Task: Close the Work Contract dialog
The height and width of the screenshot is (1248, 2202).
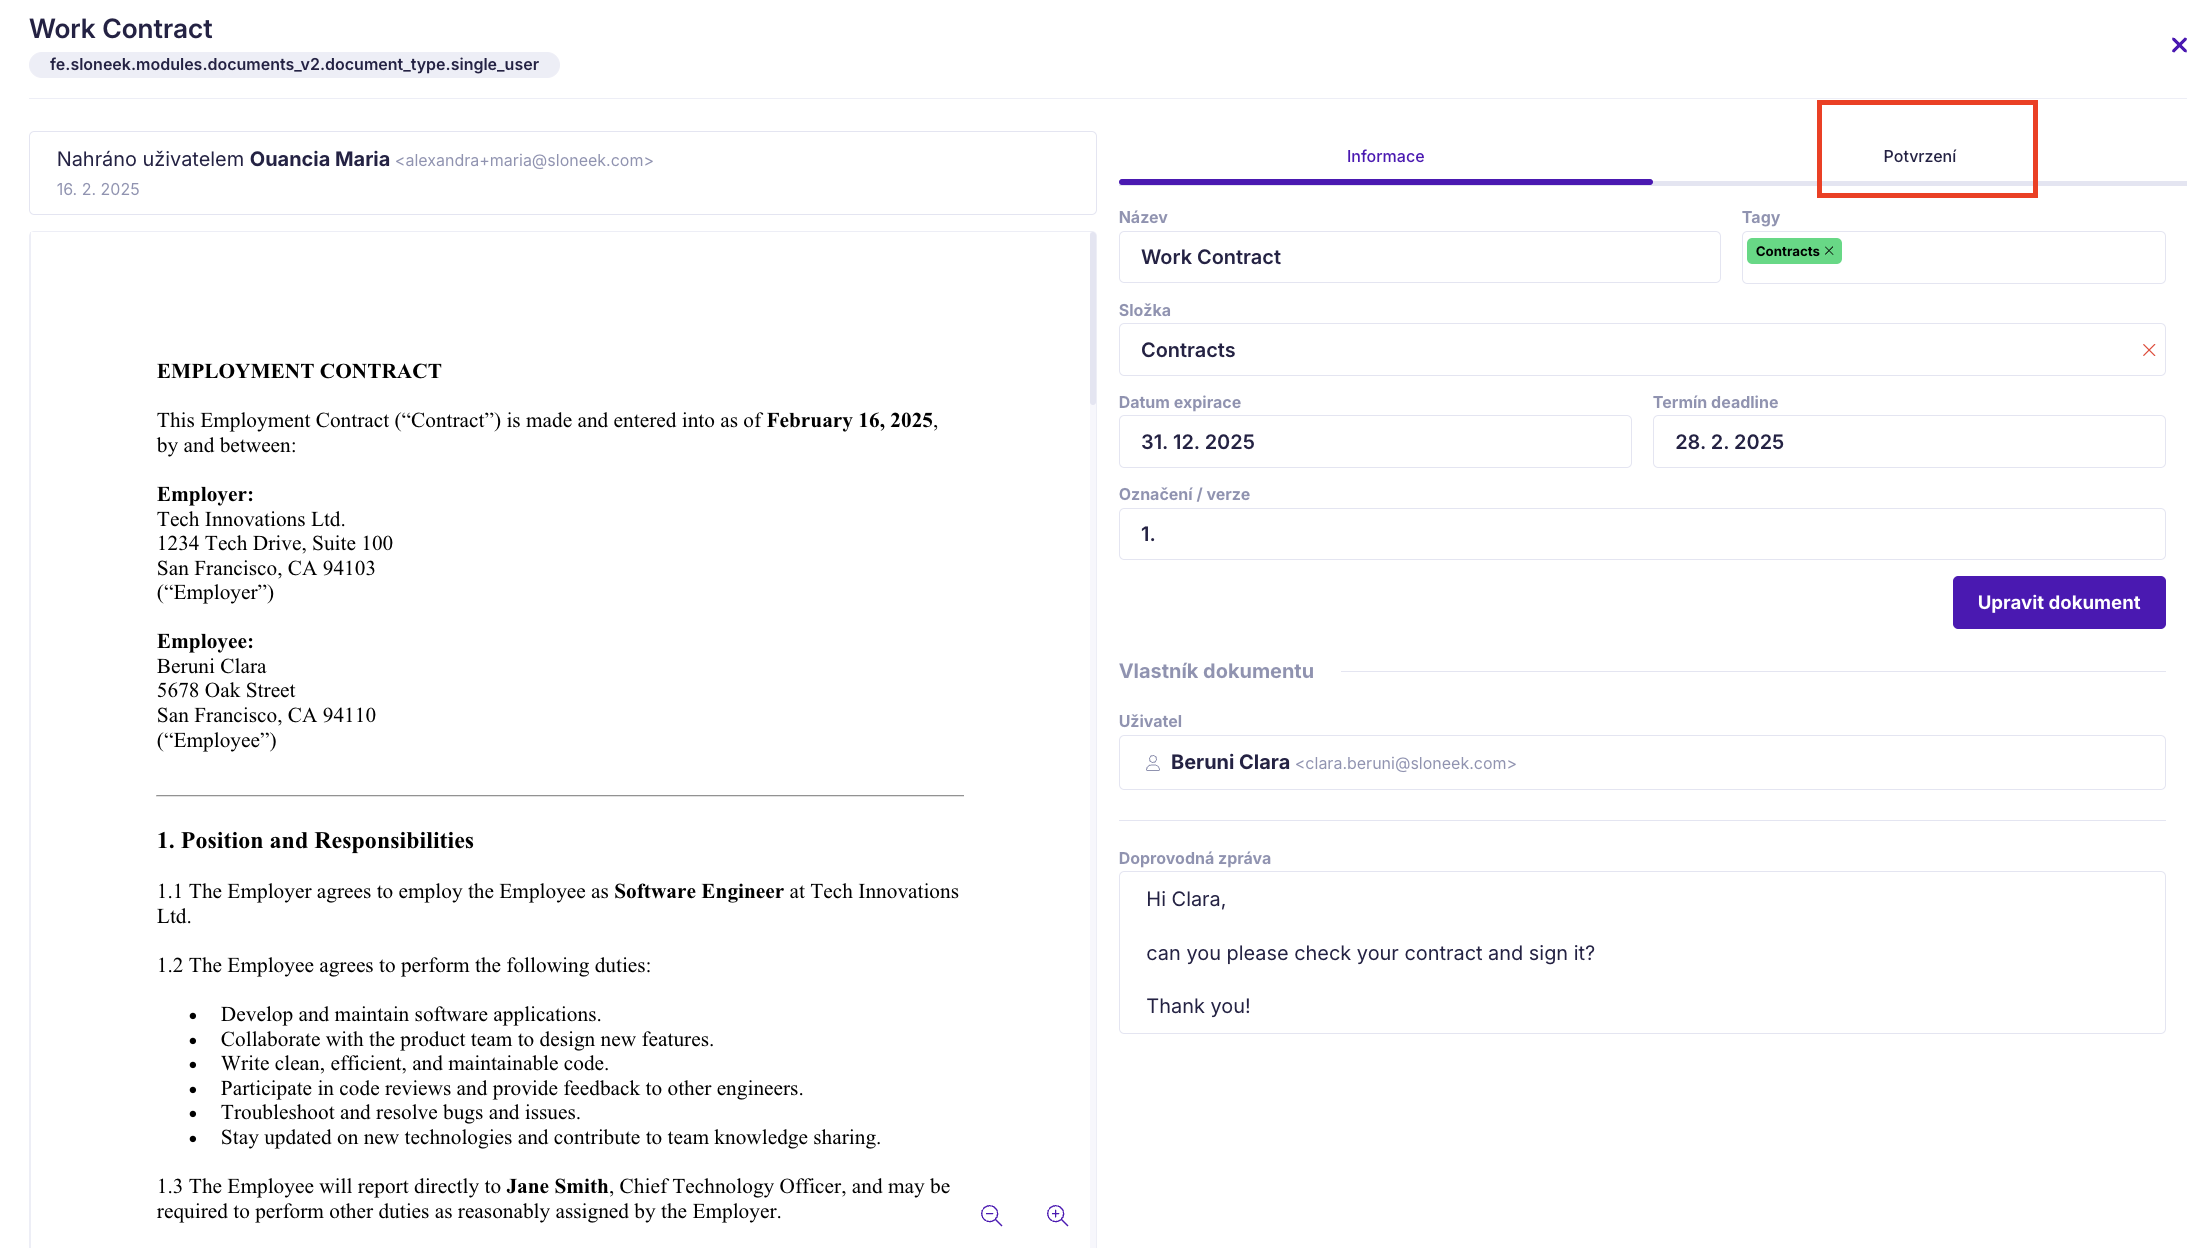Action: click(x=2178, y=45)
